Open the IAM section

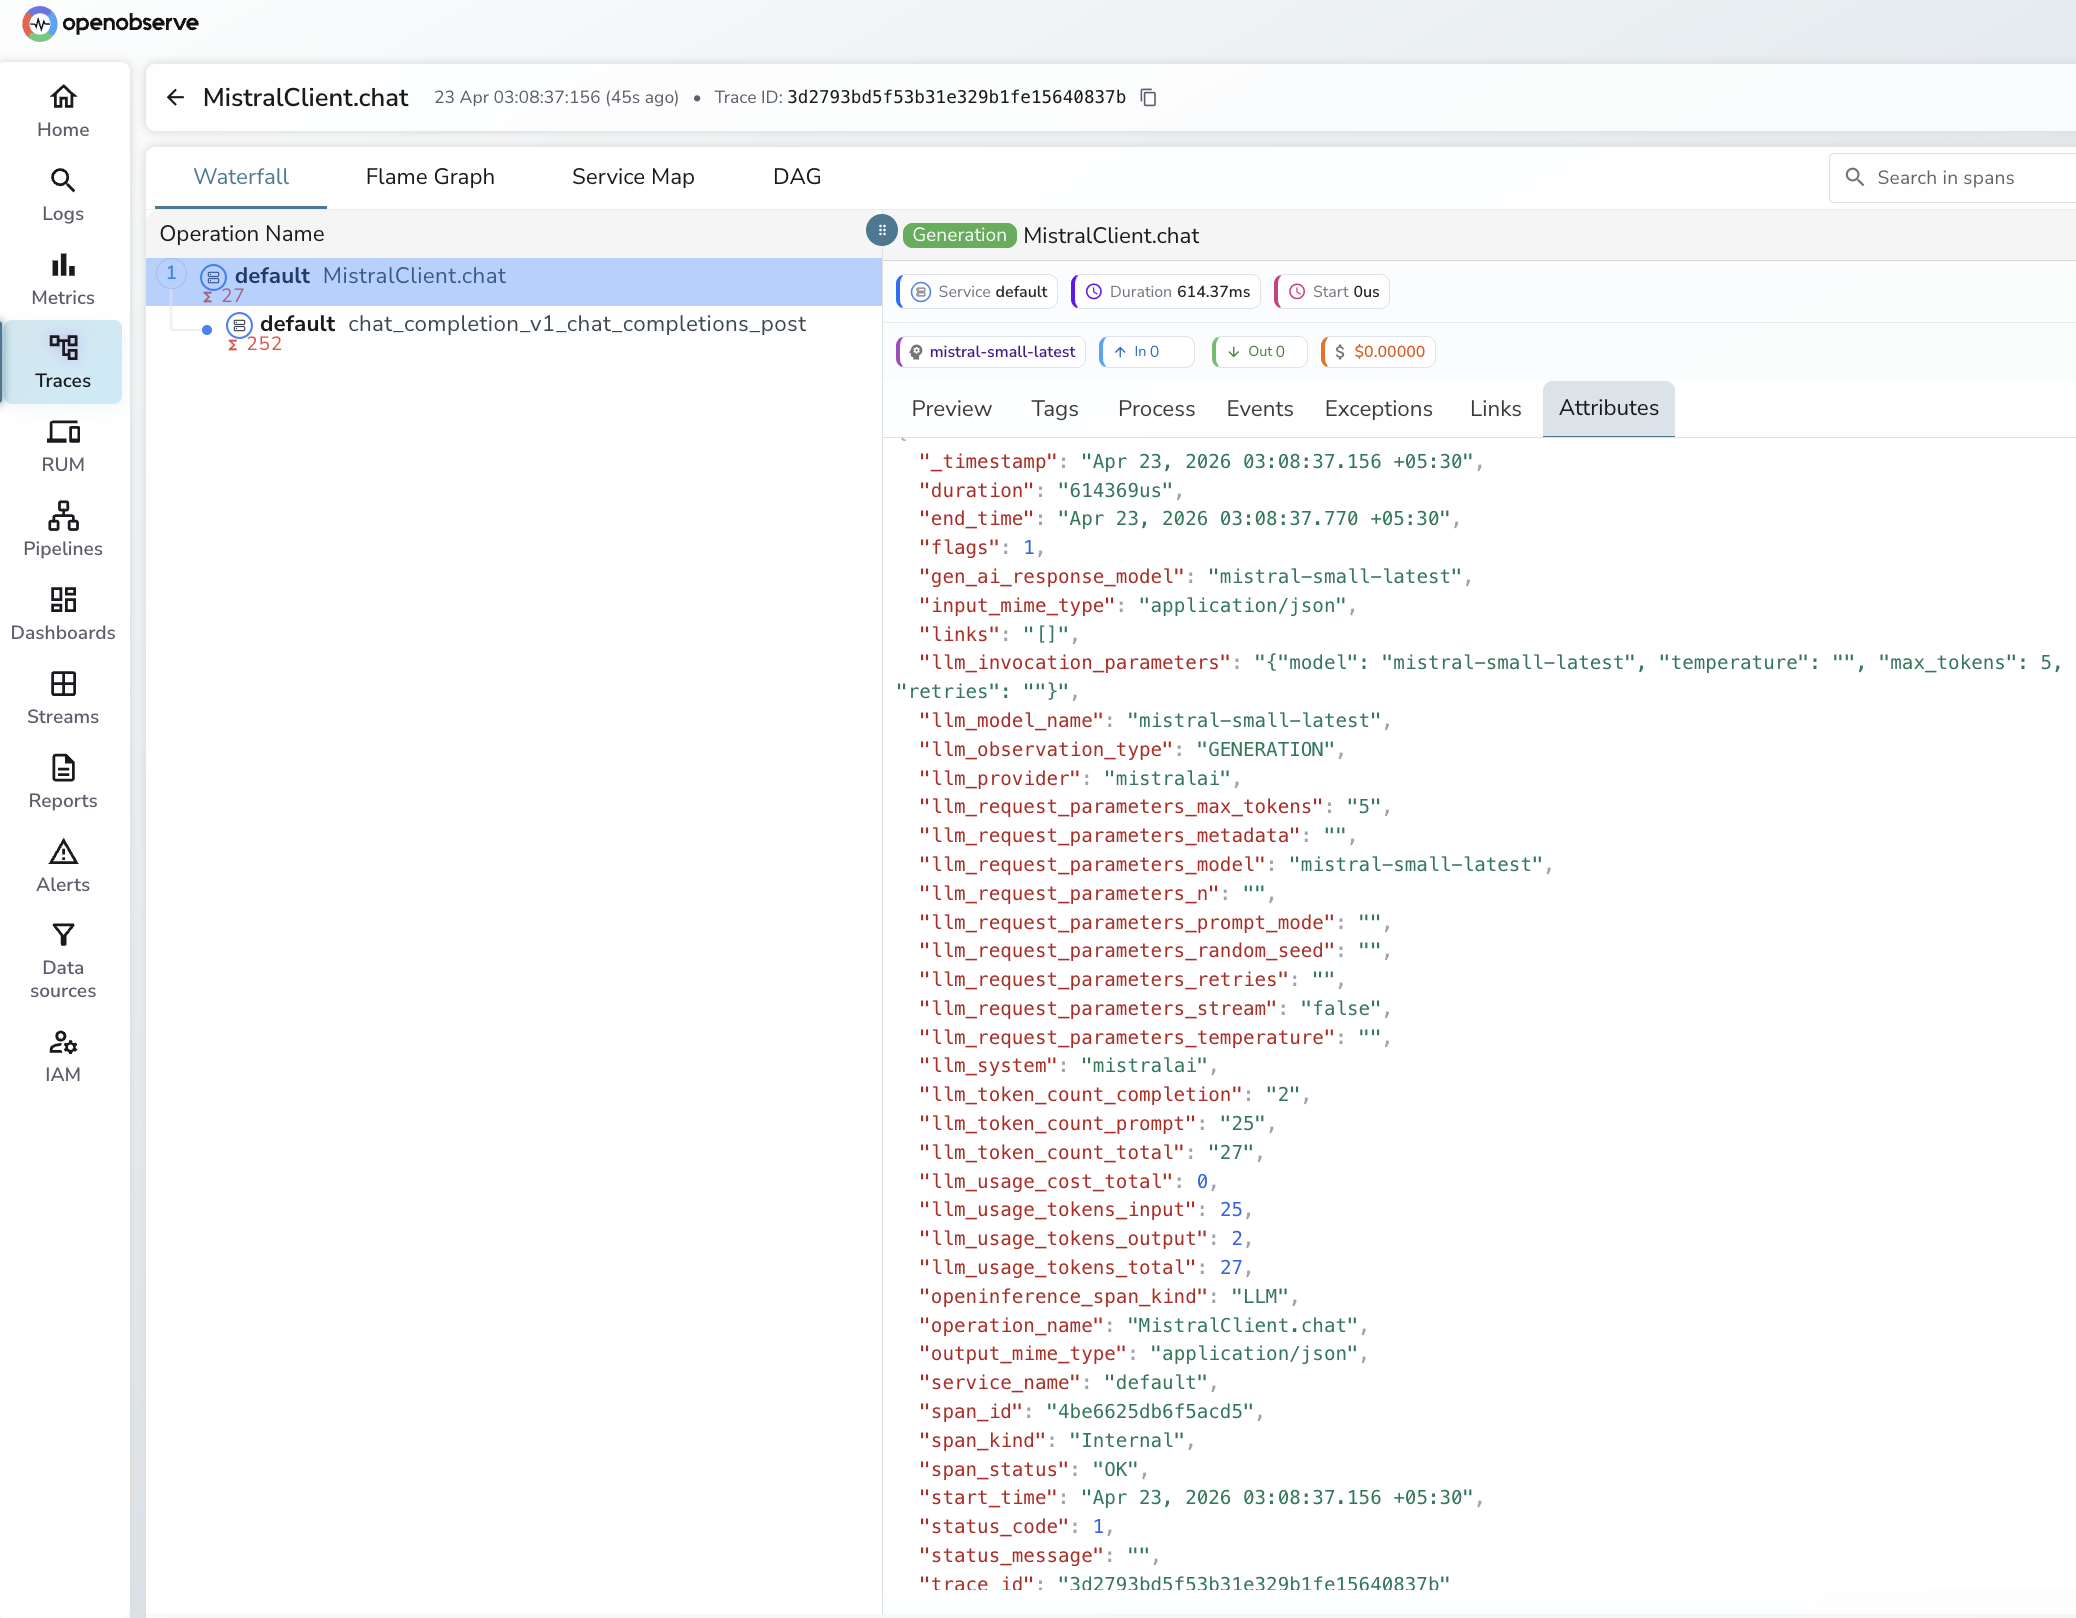[x=62, y=1055]
